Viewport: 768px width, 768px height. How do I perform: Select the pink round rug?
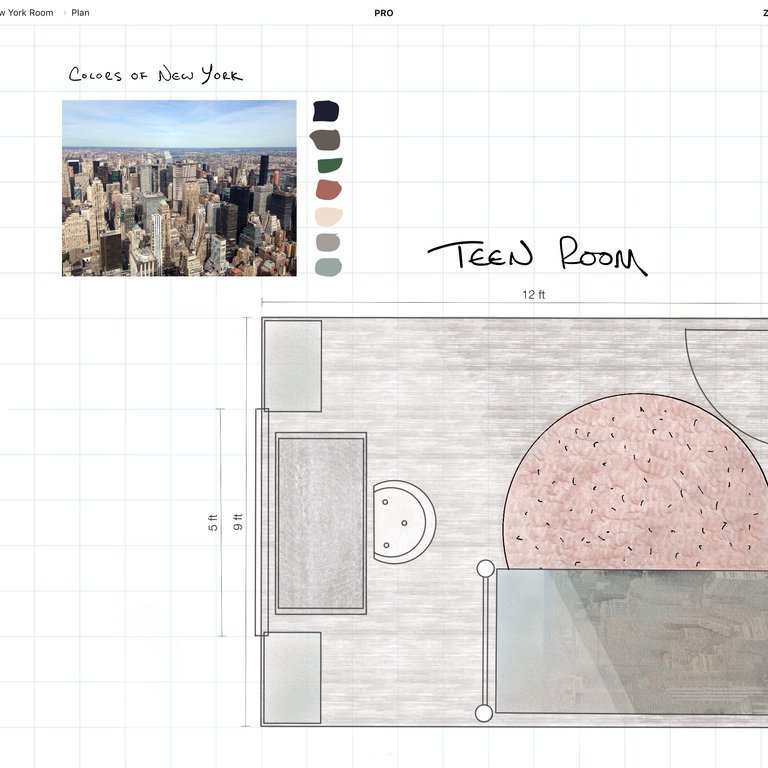click(635, 482)
